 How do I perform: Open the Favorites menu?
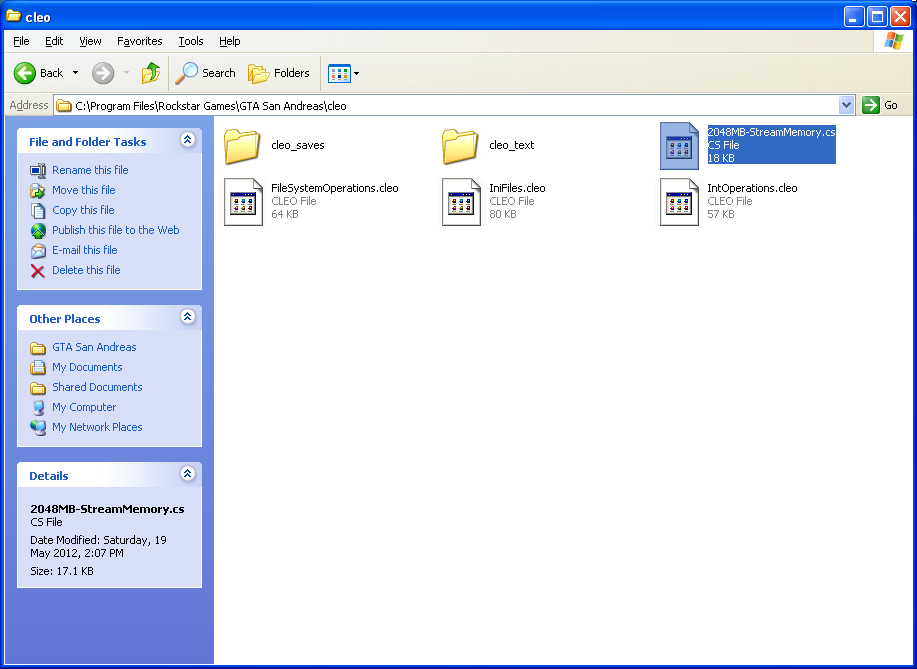139,41
